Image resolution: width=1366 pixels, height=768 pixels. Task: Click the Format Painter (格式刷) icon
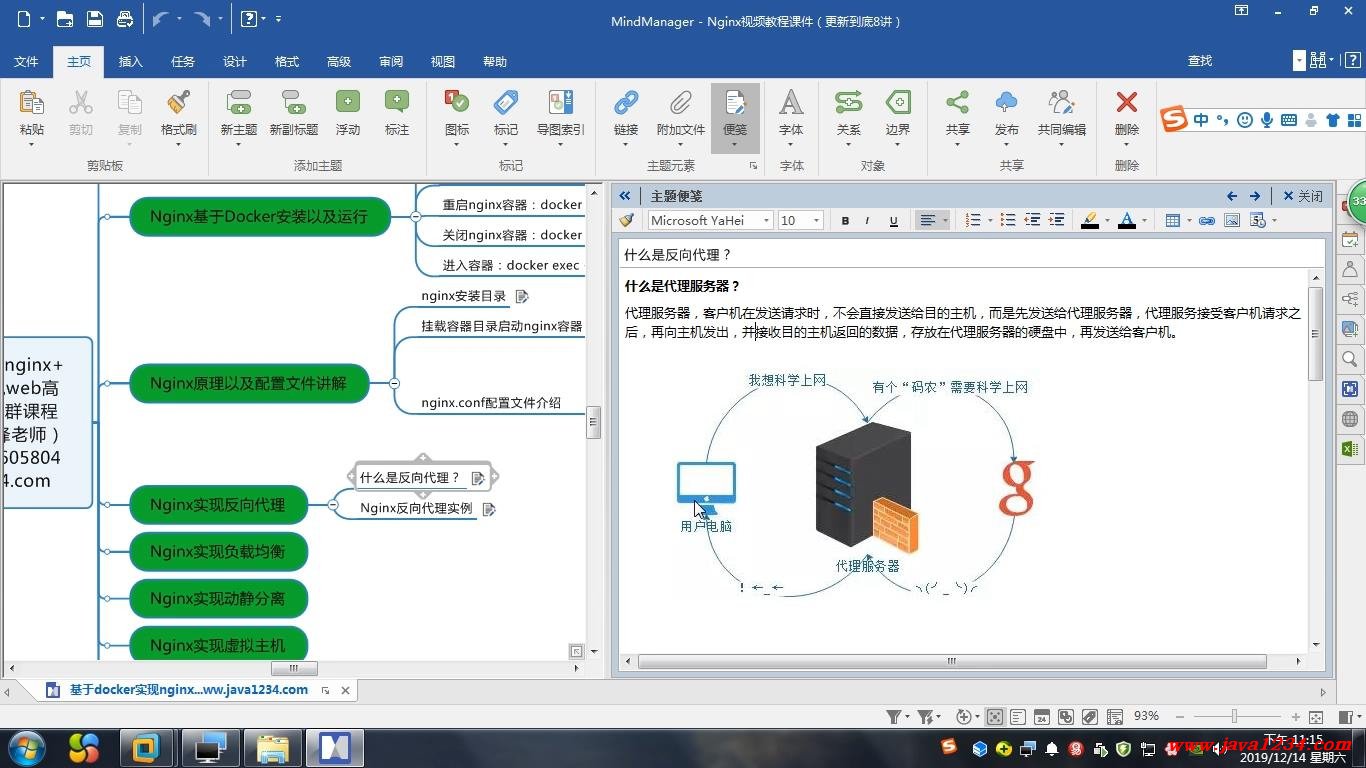(179, 102)
